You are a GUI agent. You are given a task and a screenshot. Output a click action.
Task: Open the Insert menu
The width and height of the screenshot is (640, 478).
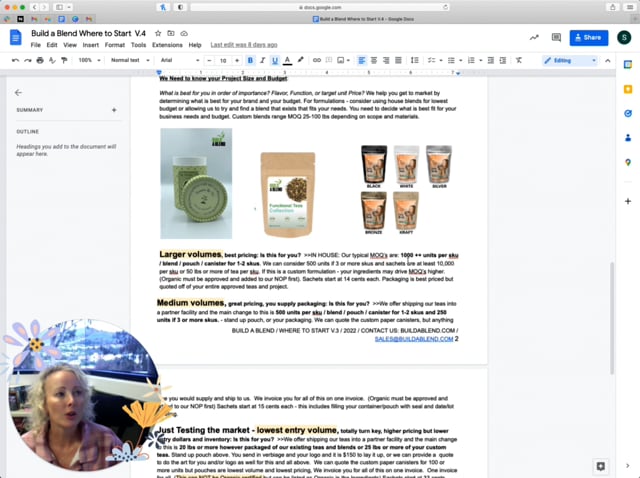point(90,45)
